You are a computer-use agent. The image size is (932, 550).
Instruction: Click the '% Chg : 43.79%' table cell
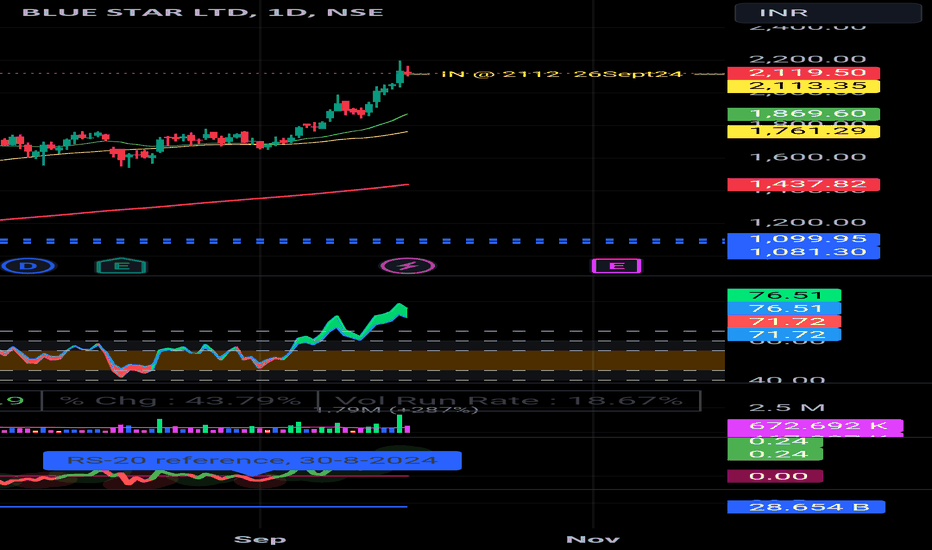coord(180,401)
